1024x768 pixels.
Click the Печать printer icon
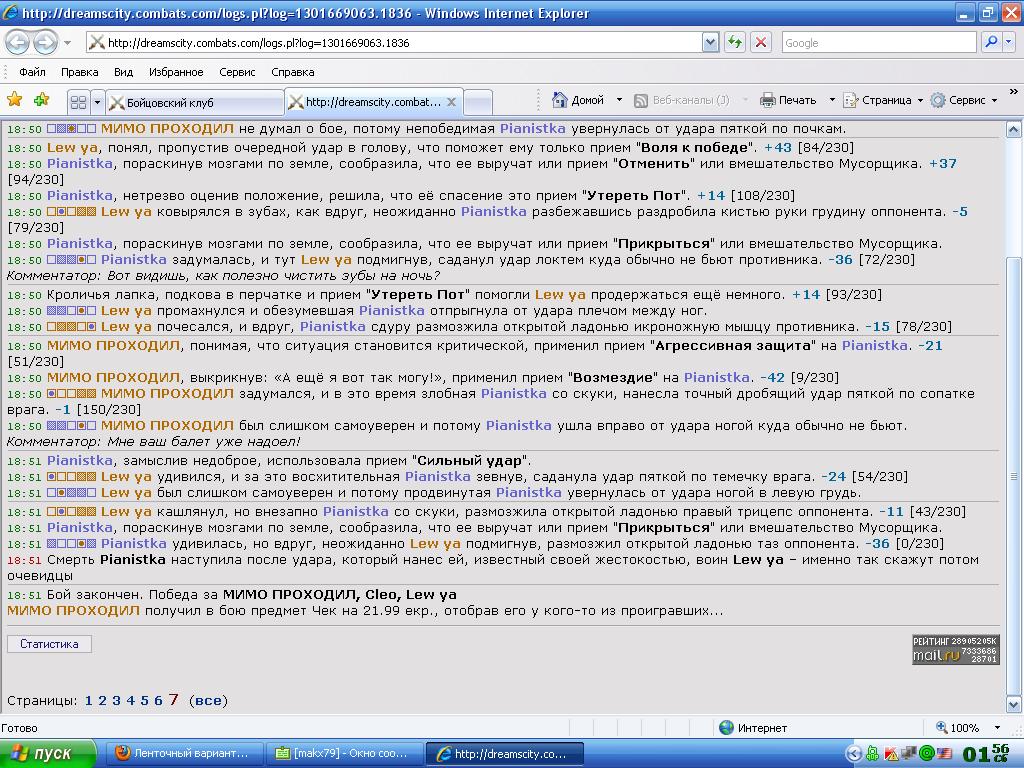coord(768,100)
